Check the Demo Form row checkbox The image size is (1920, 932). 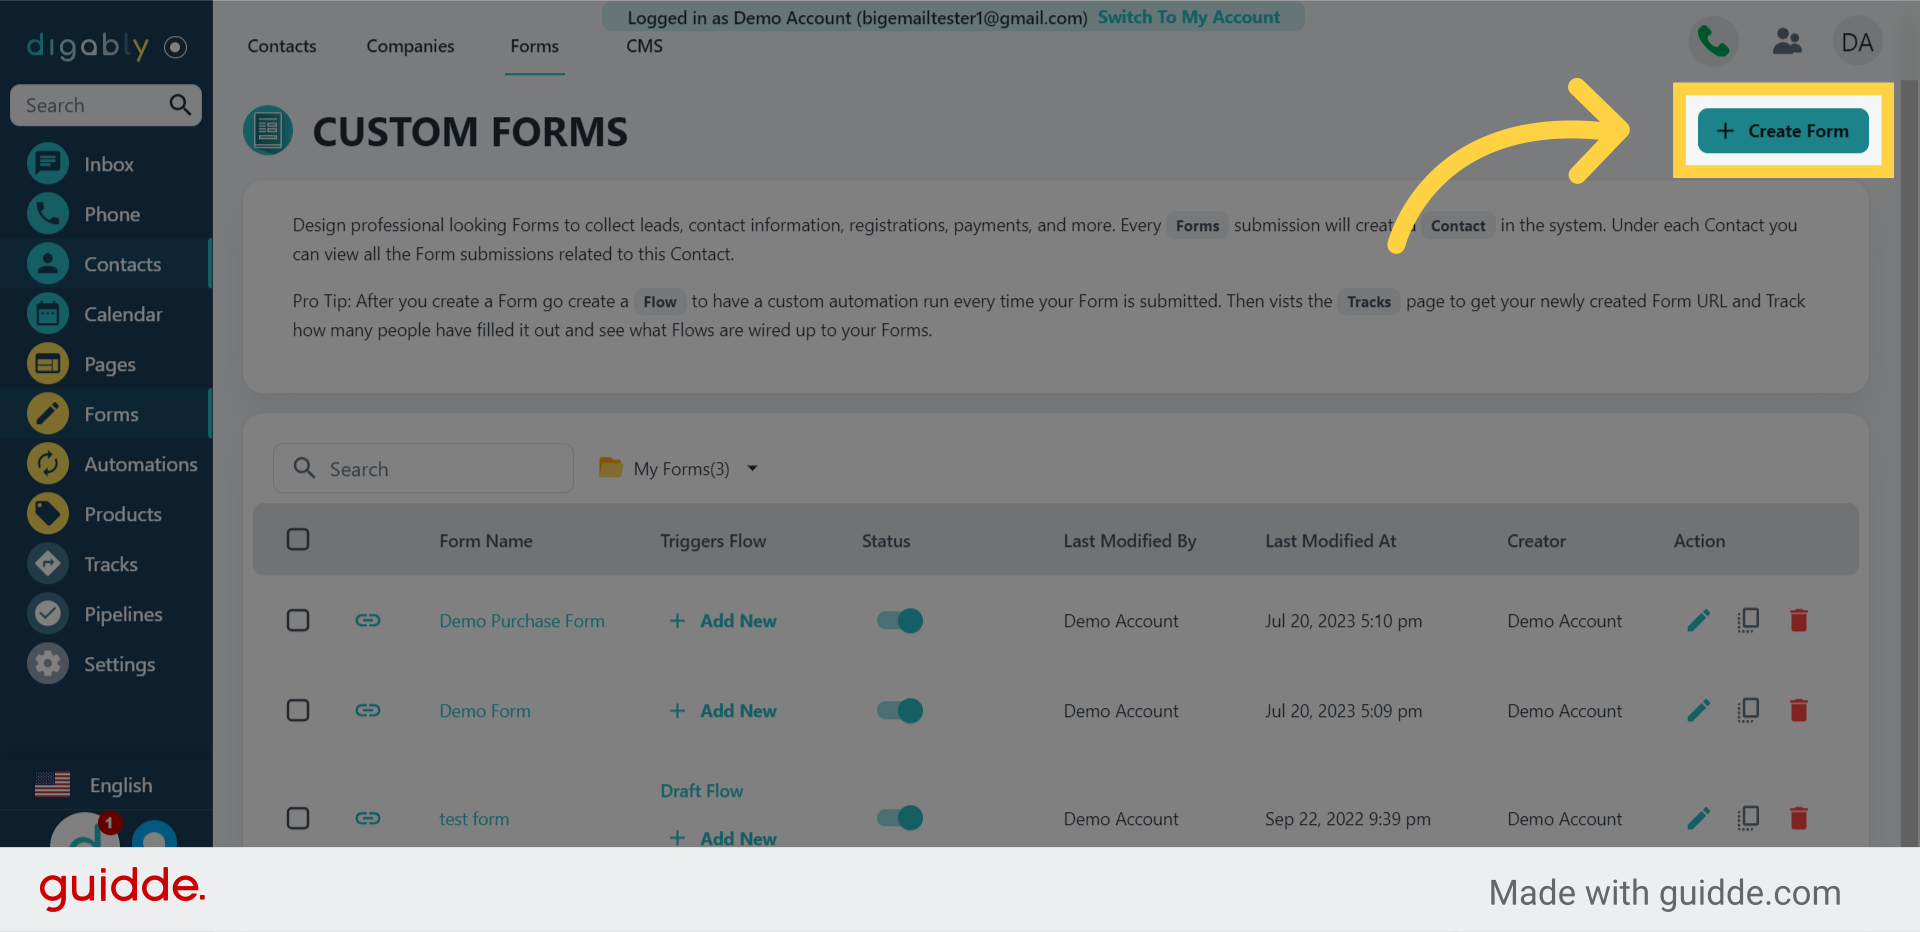pos(298,711)
